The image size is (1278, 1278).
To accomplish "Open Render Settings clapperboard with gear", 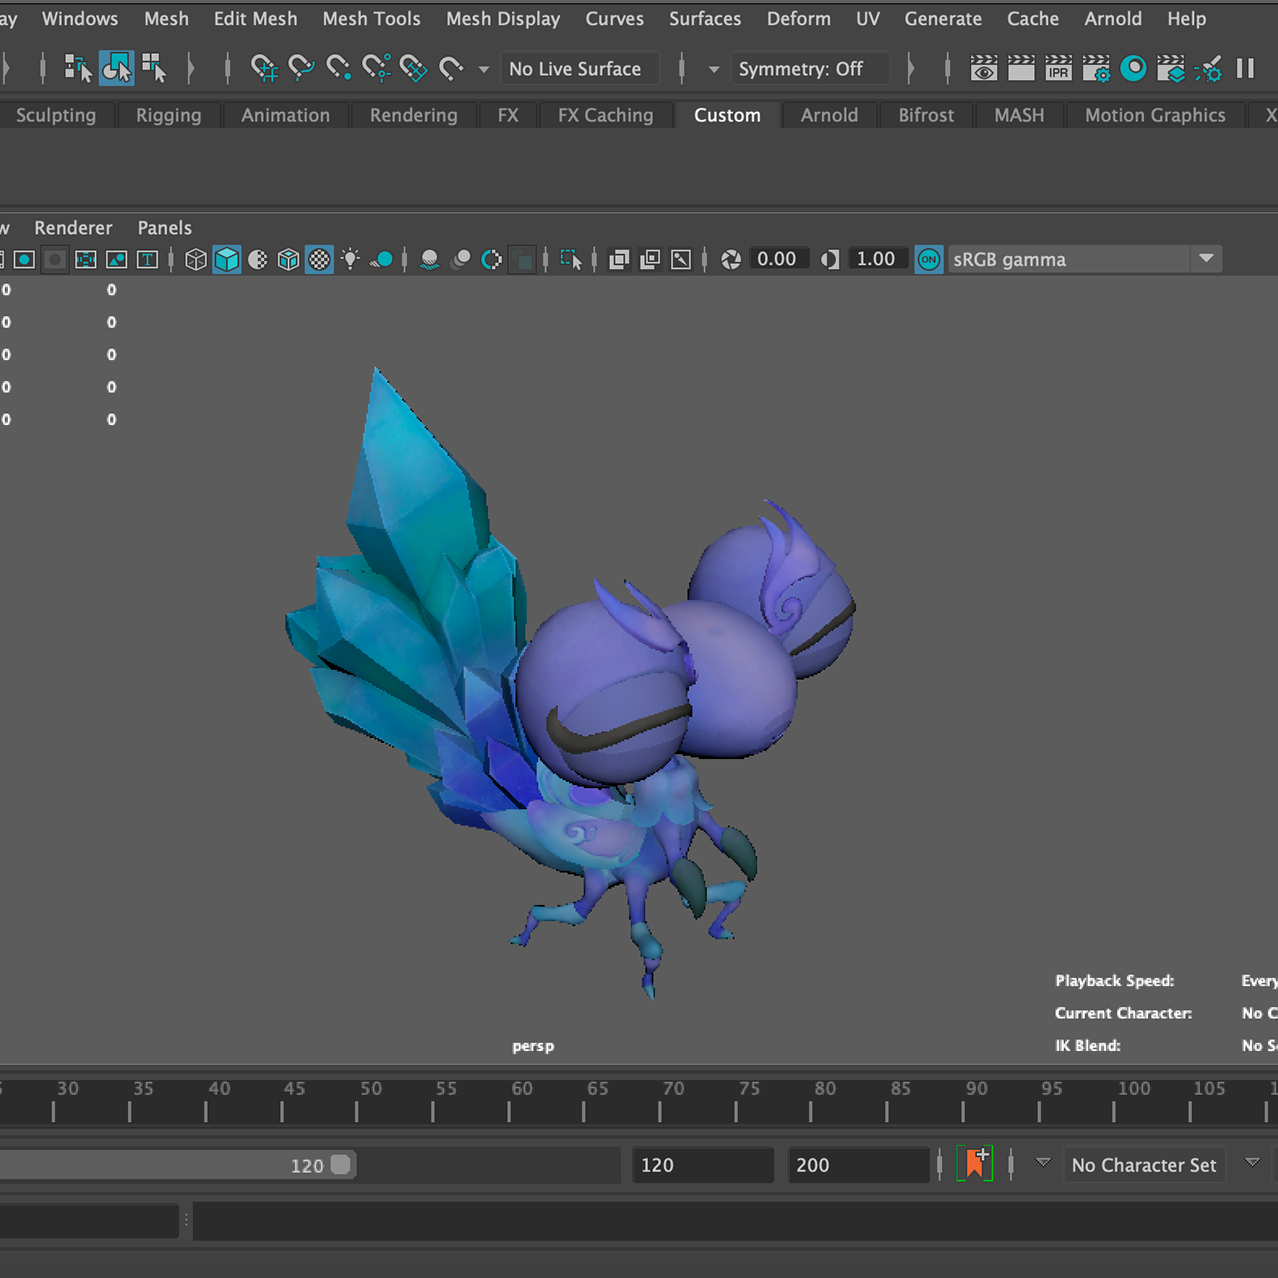I will (1096, 68).
